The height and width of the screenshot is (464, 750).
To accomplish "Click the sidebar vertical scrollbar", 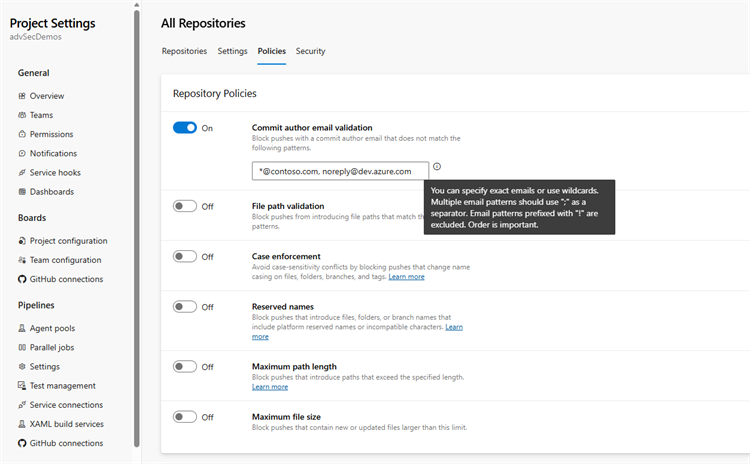I will coord(137,229).
